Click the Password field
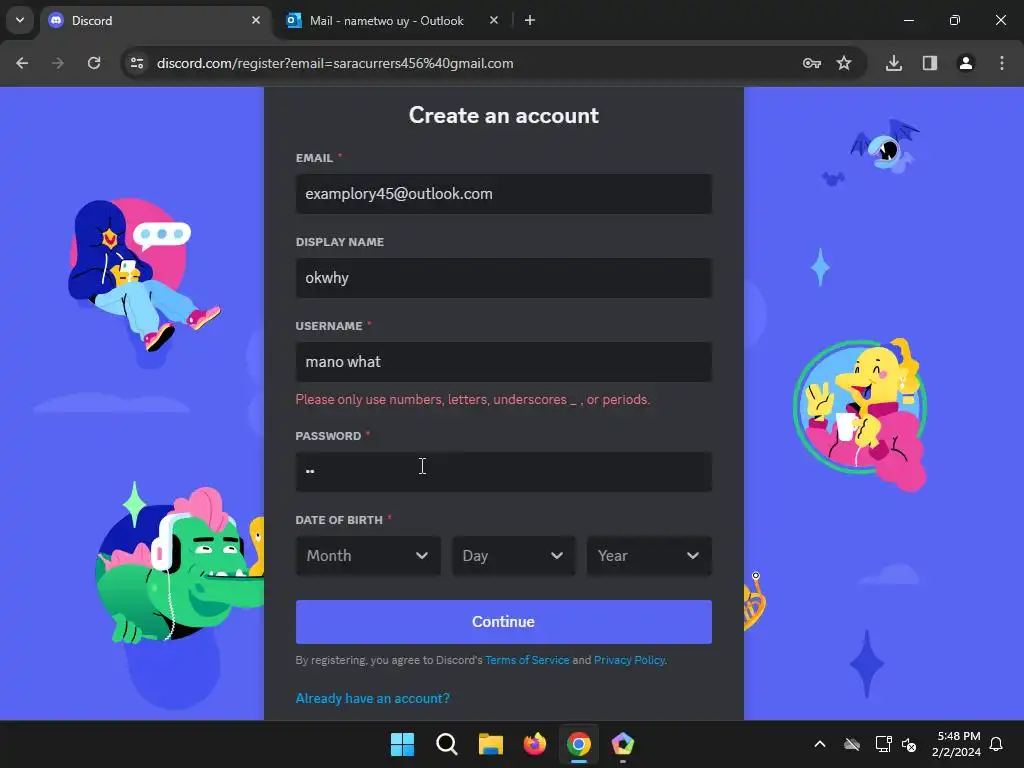The height and width of the screenshot is (768, 1024). click(x=504, y=472)
